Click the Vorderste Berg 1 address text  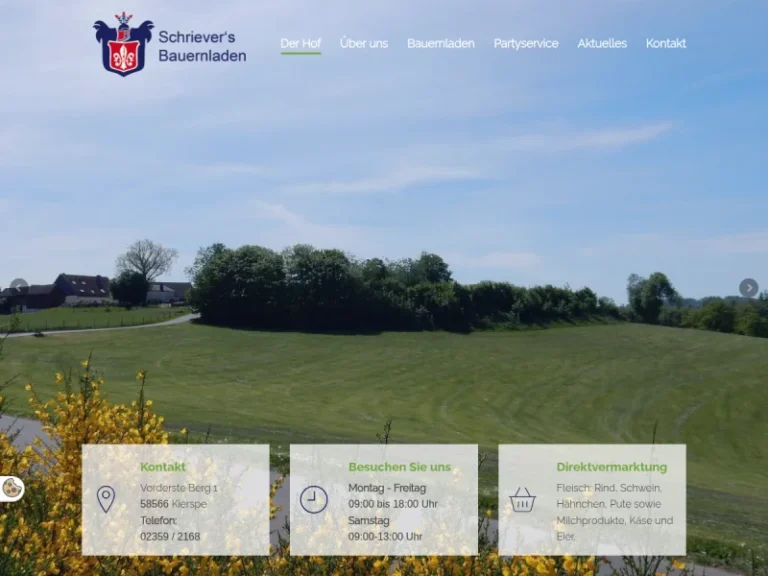tap(179, 488)
